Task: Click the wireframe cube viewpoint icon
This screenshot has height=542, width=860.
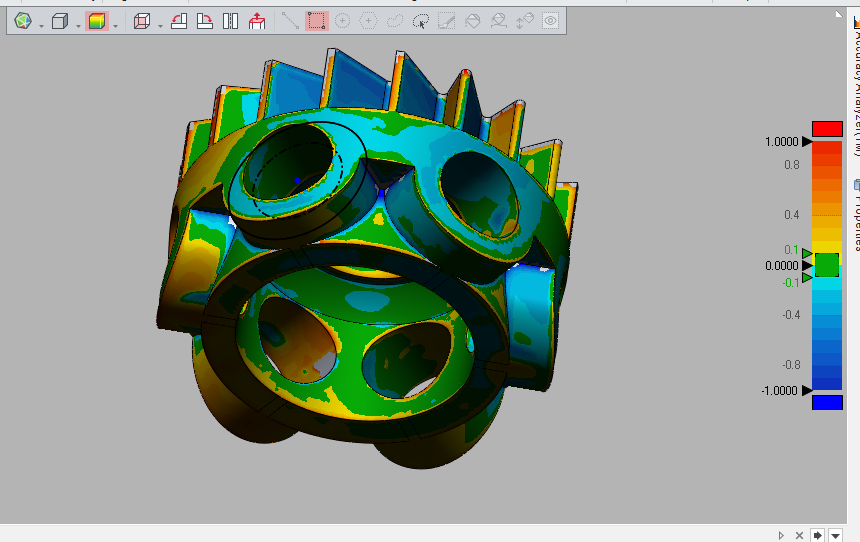Action: (142, 21)
